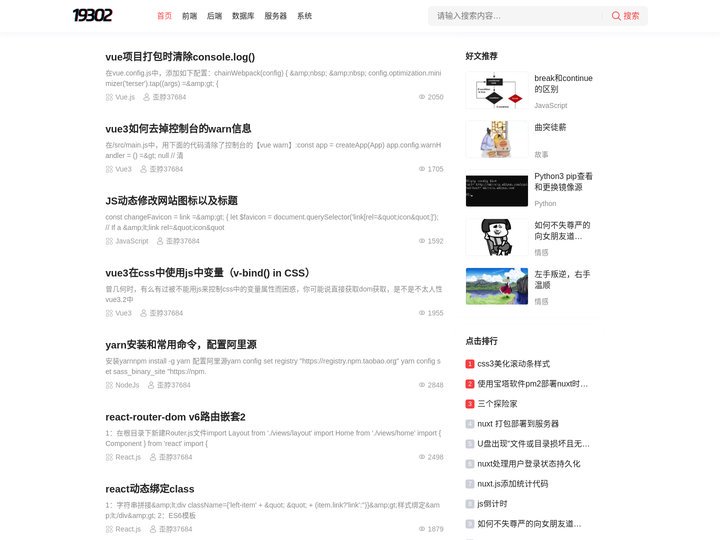Viewport: 720px width, 540px height.
Task: Open ranking item css3美化滚动条样式
Action: pyautogui.click(x=513, y=364)
